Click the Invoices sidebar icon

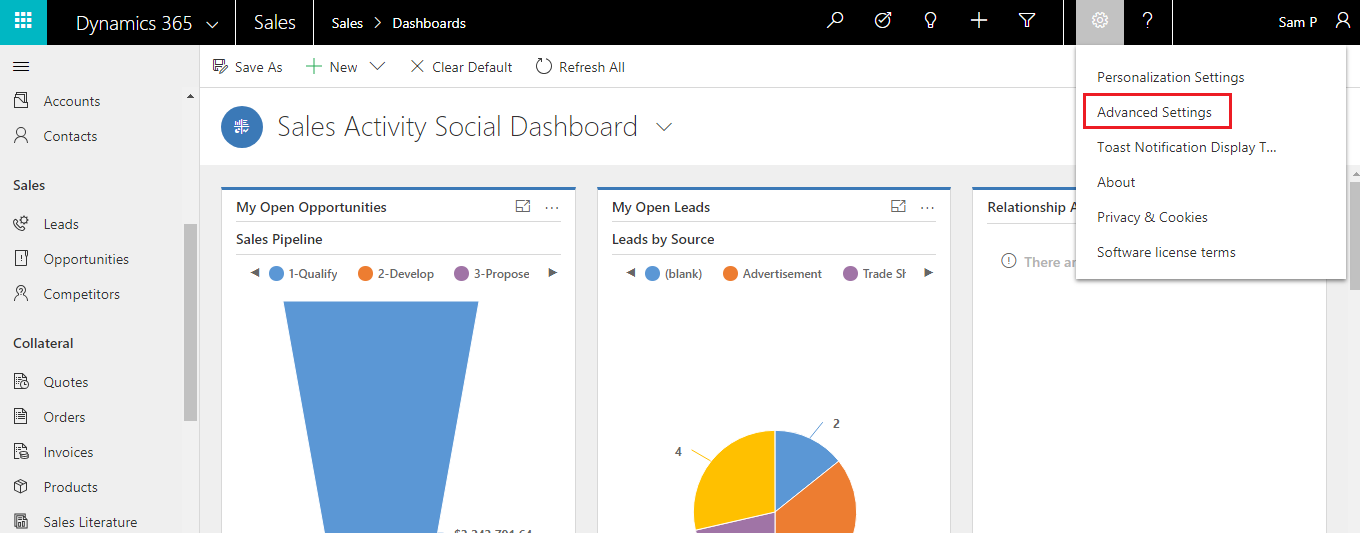coord(21,452)
